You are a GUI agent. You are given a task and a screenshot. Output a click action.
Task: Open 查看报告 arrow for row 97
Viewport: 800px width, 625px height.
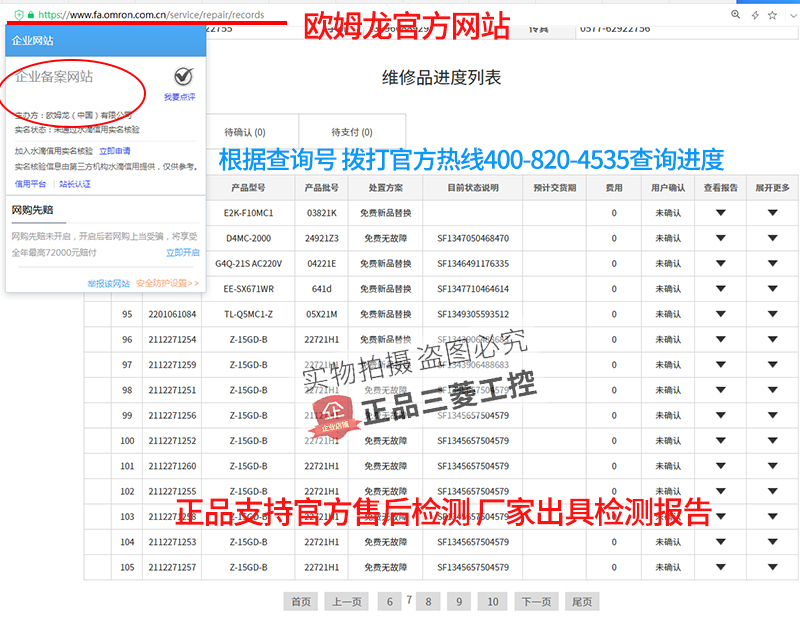720,365
